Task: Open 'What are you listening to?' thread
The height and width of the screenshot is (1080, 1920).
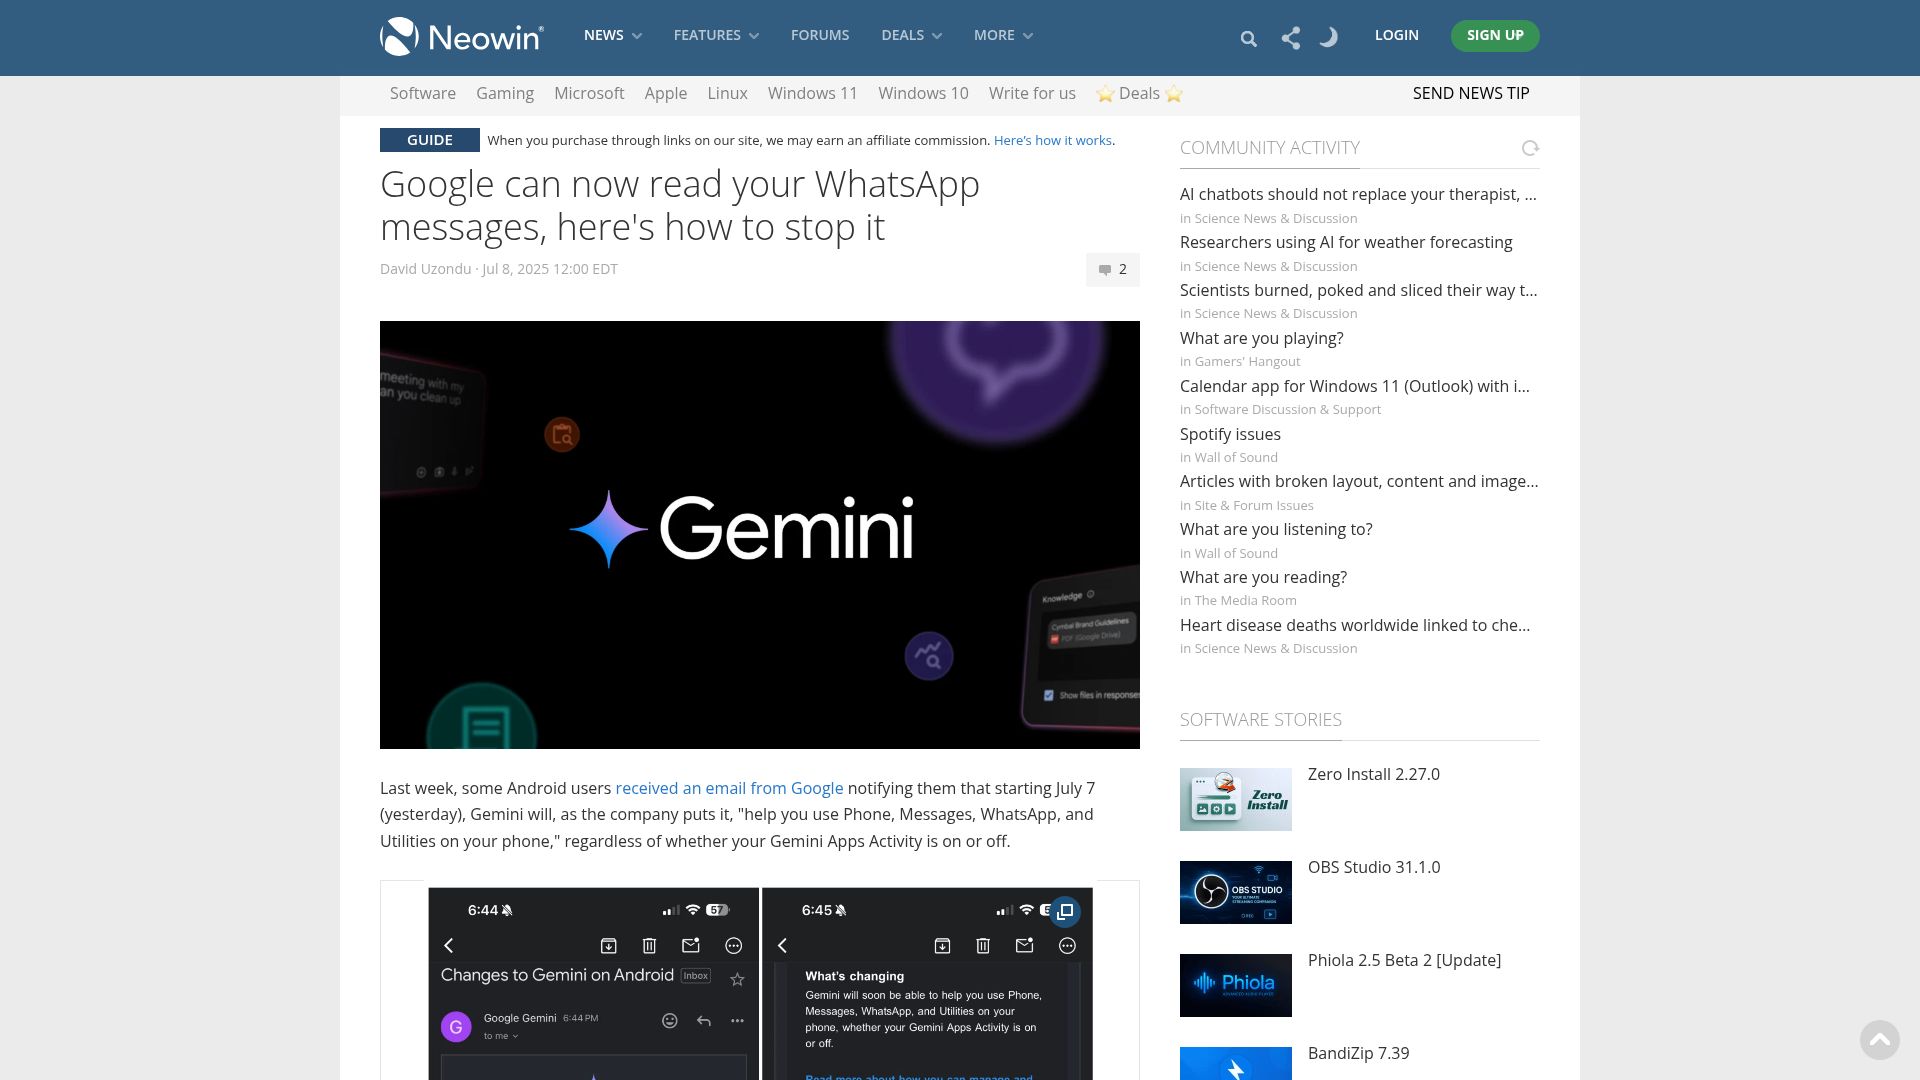Action: tap(1276, 529)
